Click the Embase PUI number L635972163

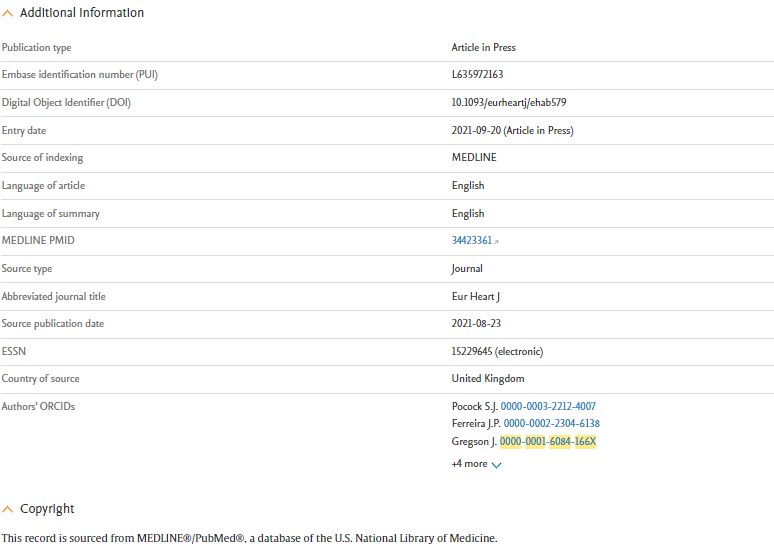point(479,75)
